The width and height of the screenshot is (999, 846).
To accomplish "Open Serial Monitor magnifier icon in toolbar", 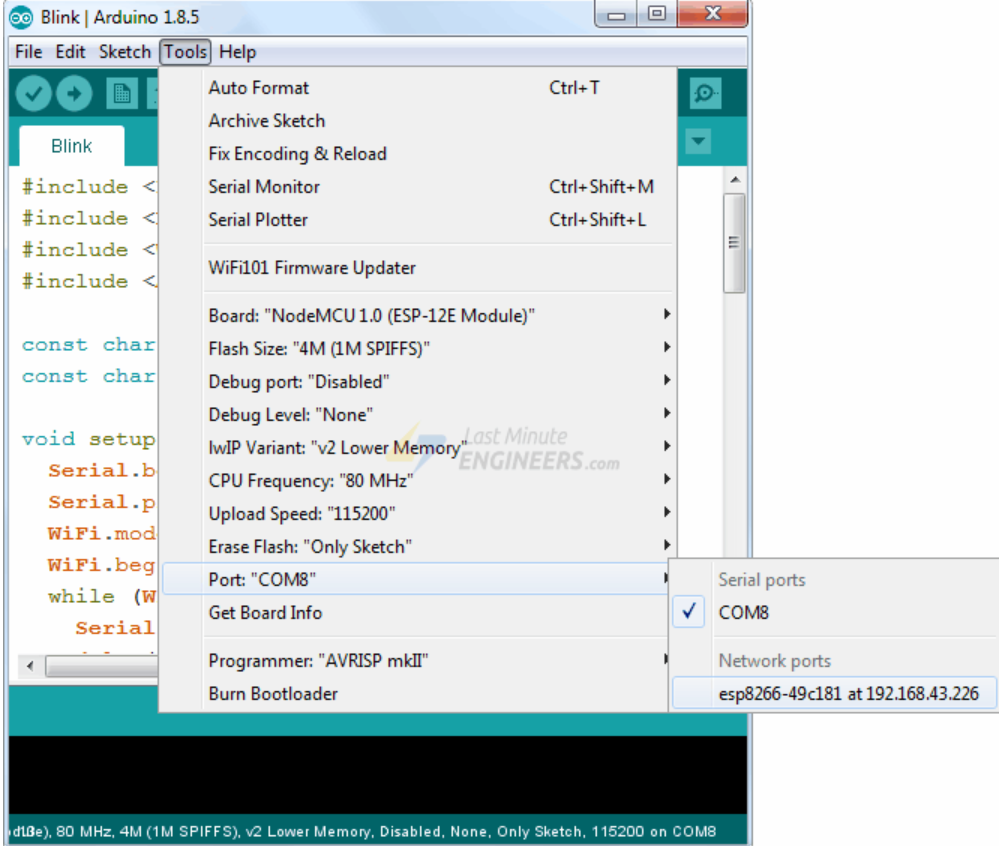I will point(705,94).
